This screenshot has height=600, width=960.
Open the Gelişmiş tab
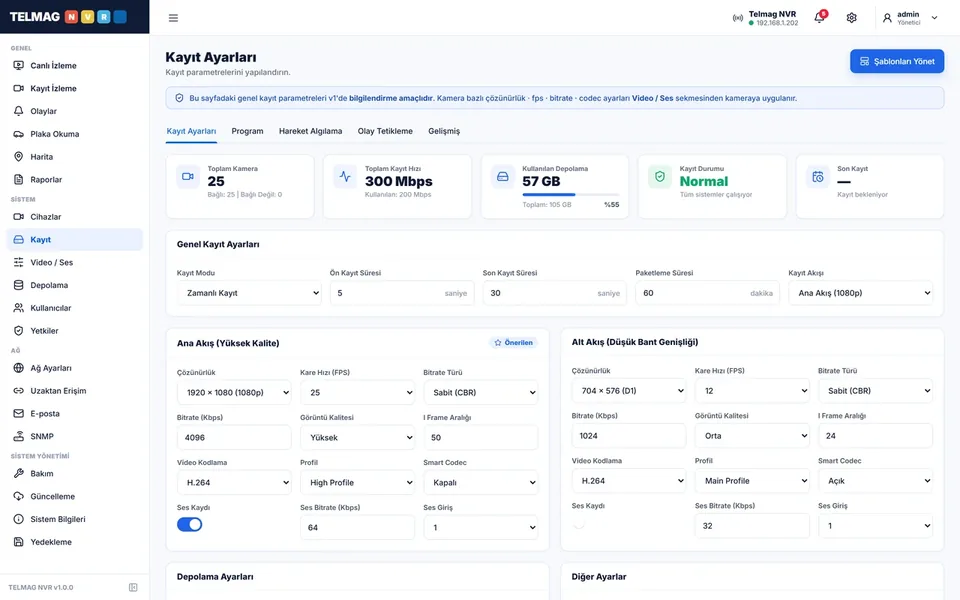(x=444, y=131)
